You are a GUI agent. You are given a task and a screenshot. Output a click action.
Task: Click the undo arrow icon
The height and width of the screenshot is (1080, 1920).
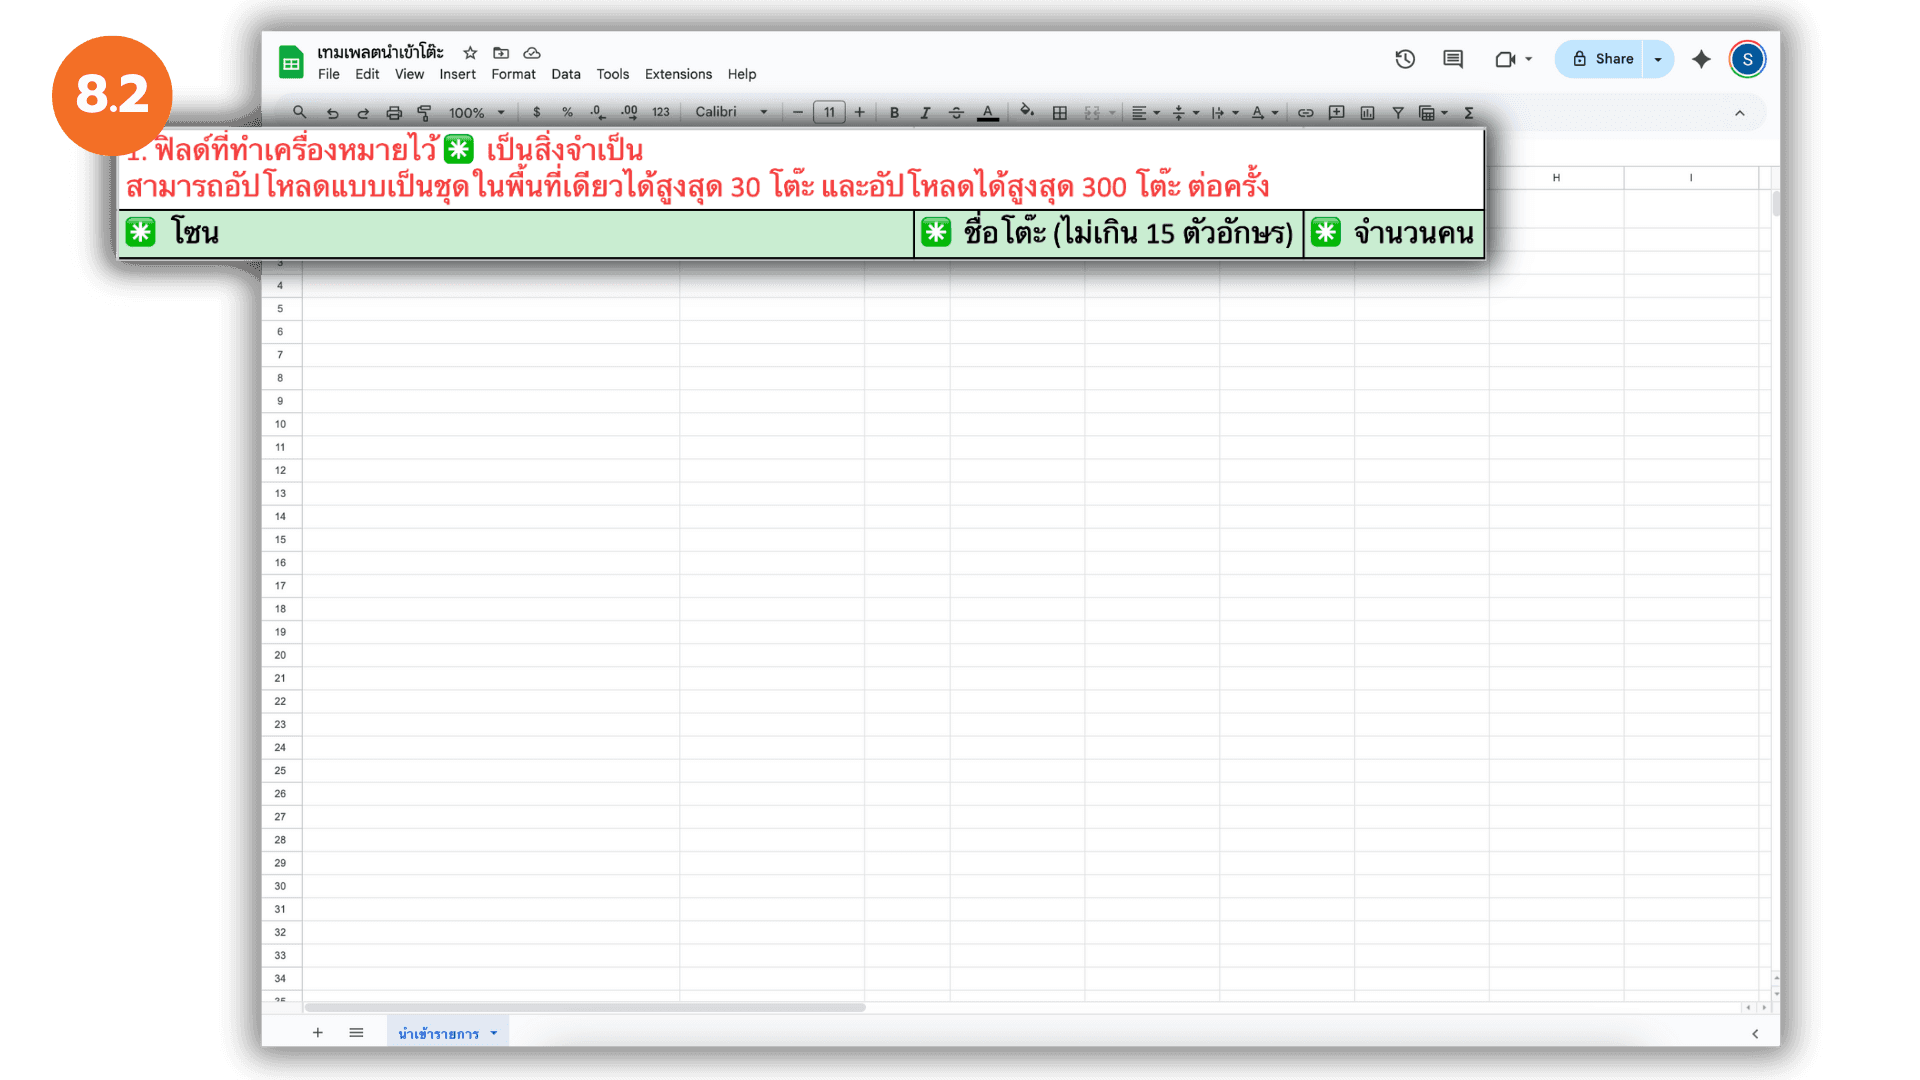coord(332,113)
